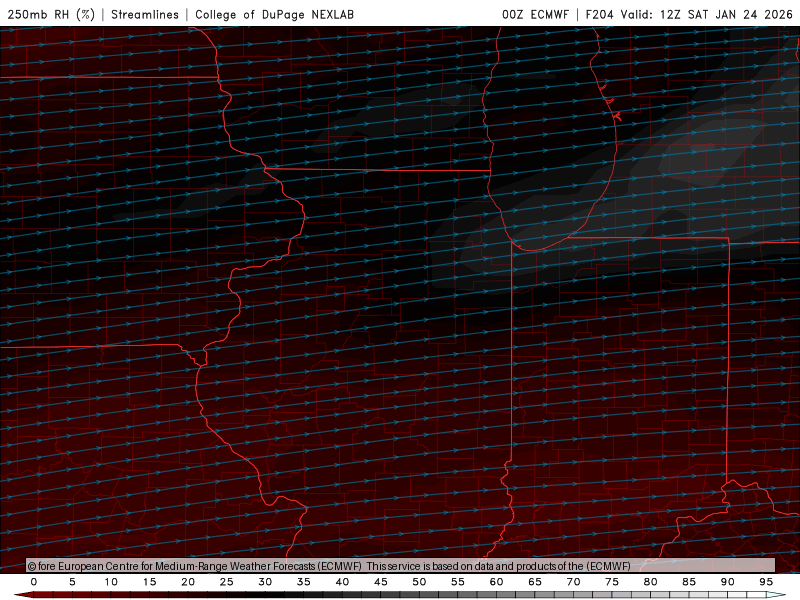Click the '10' color scale label
The image size is (800, 600).
tap(111, 582)
